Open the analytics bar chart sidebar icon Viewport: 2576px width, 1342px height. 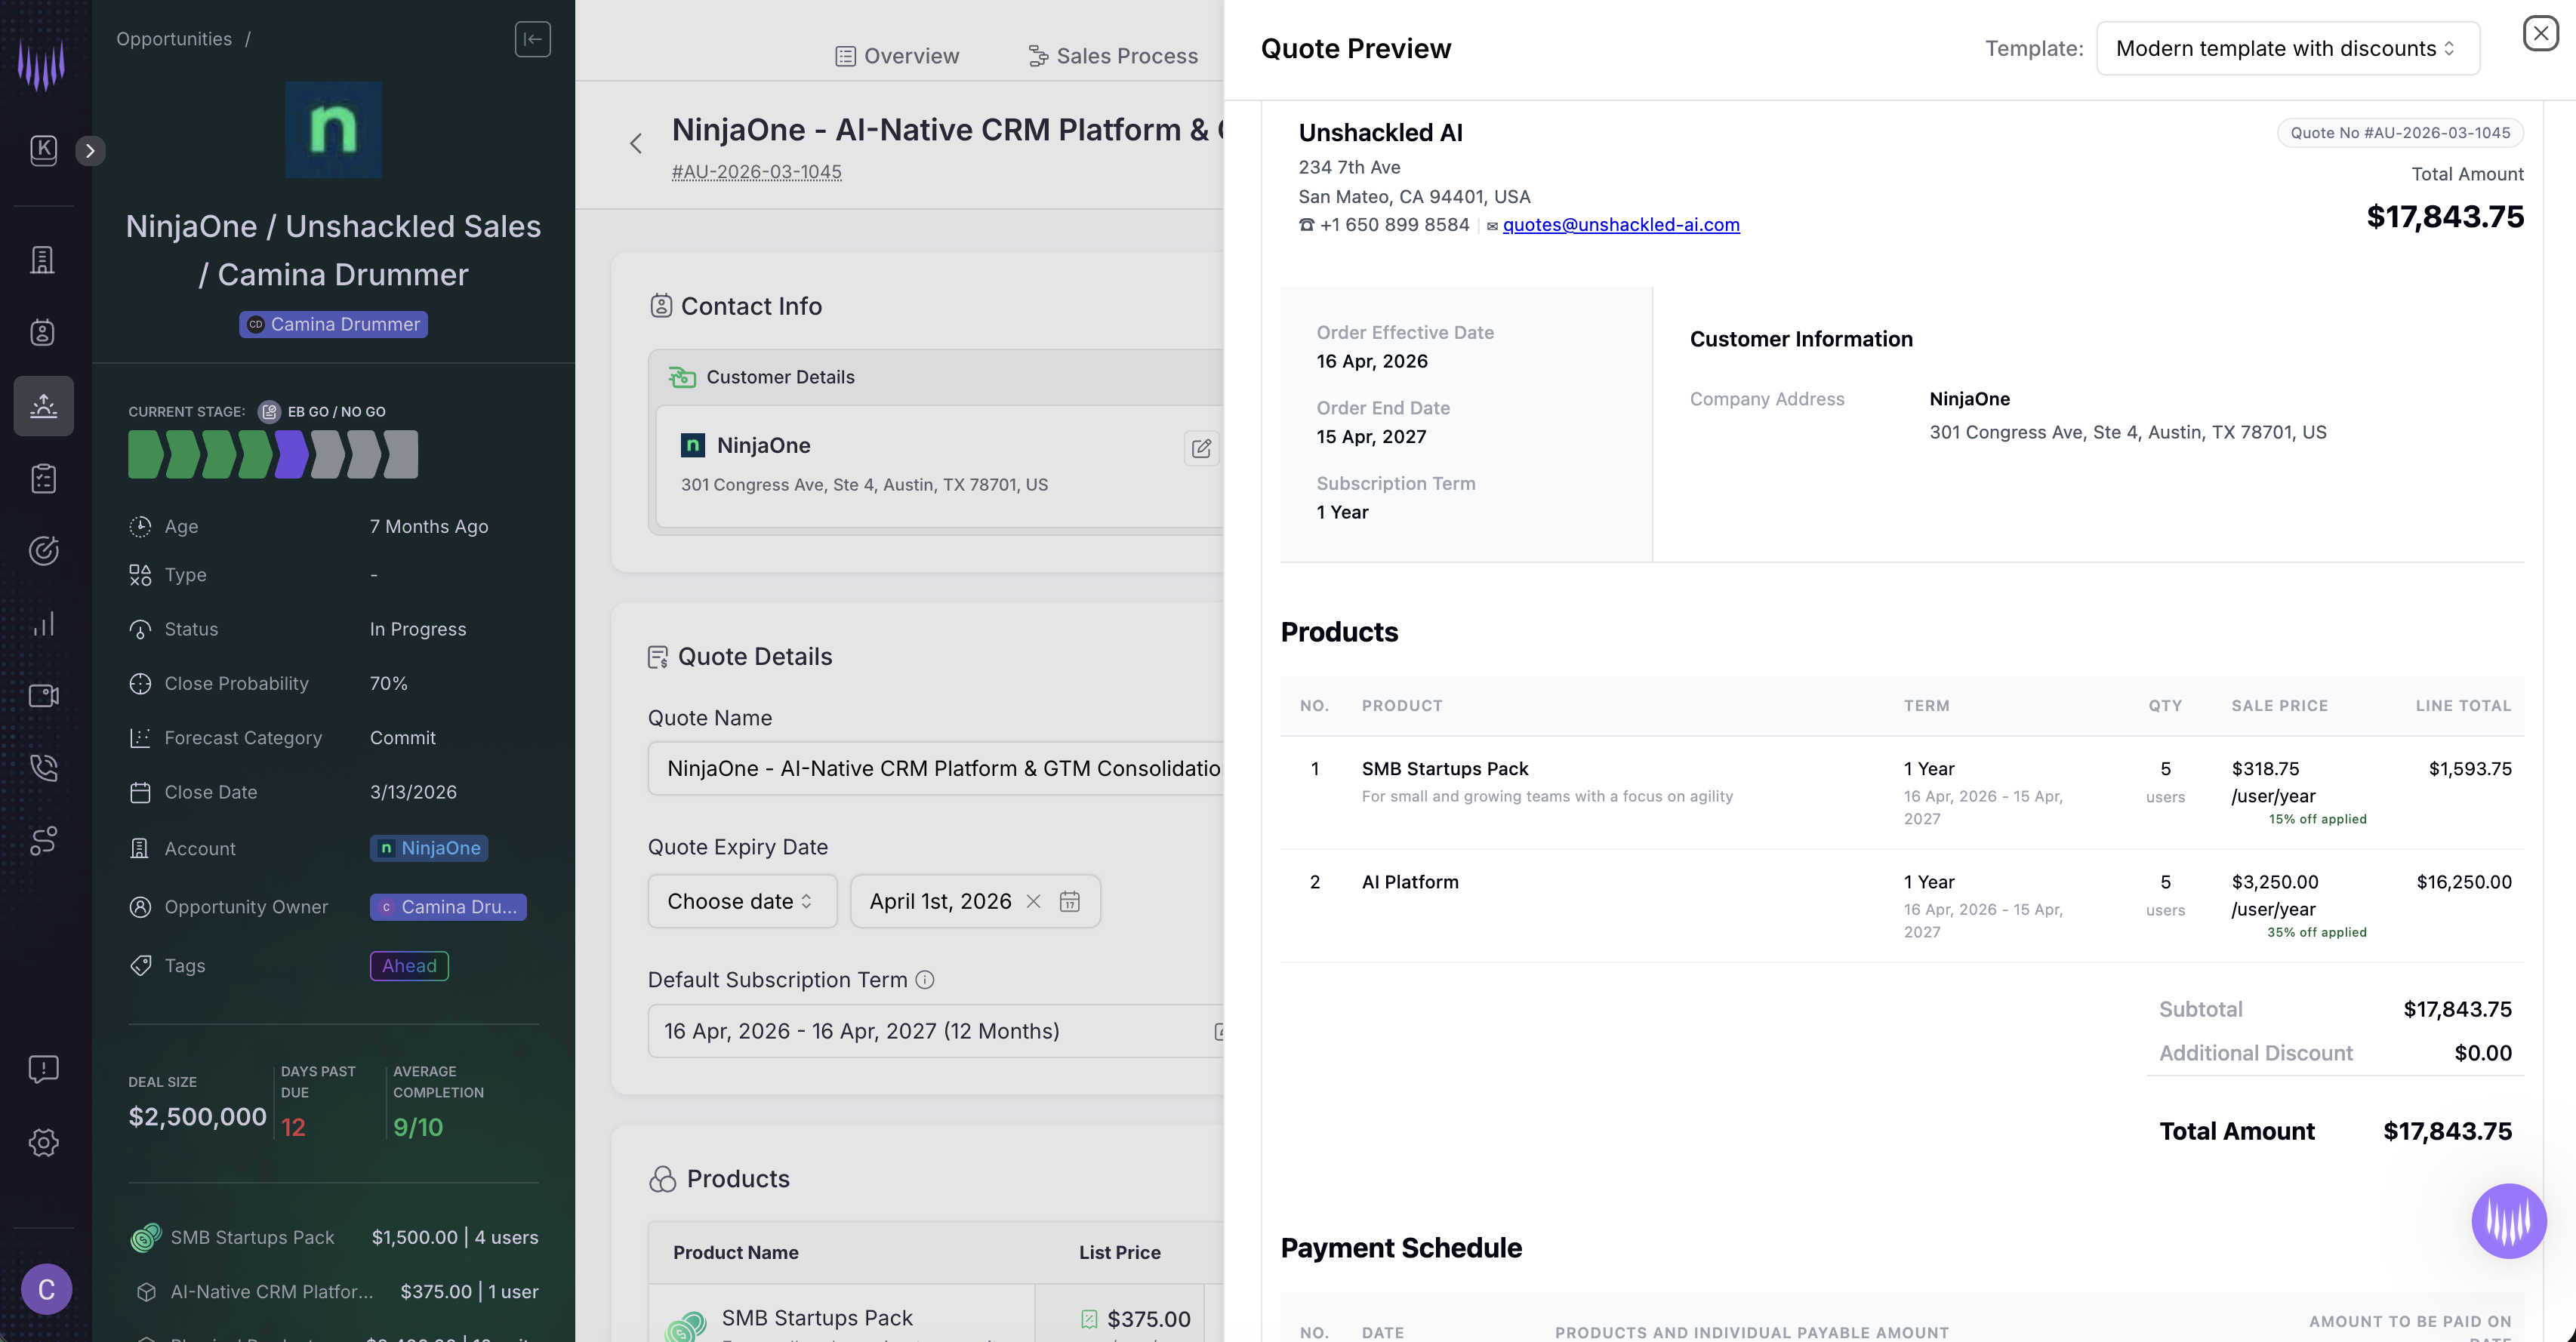coord(43,624)
